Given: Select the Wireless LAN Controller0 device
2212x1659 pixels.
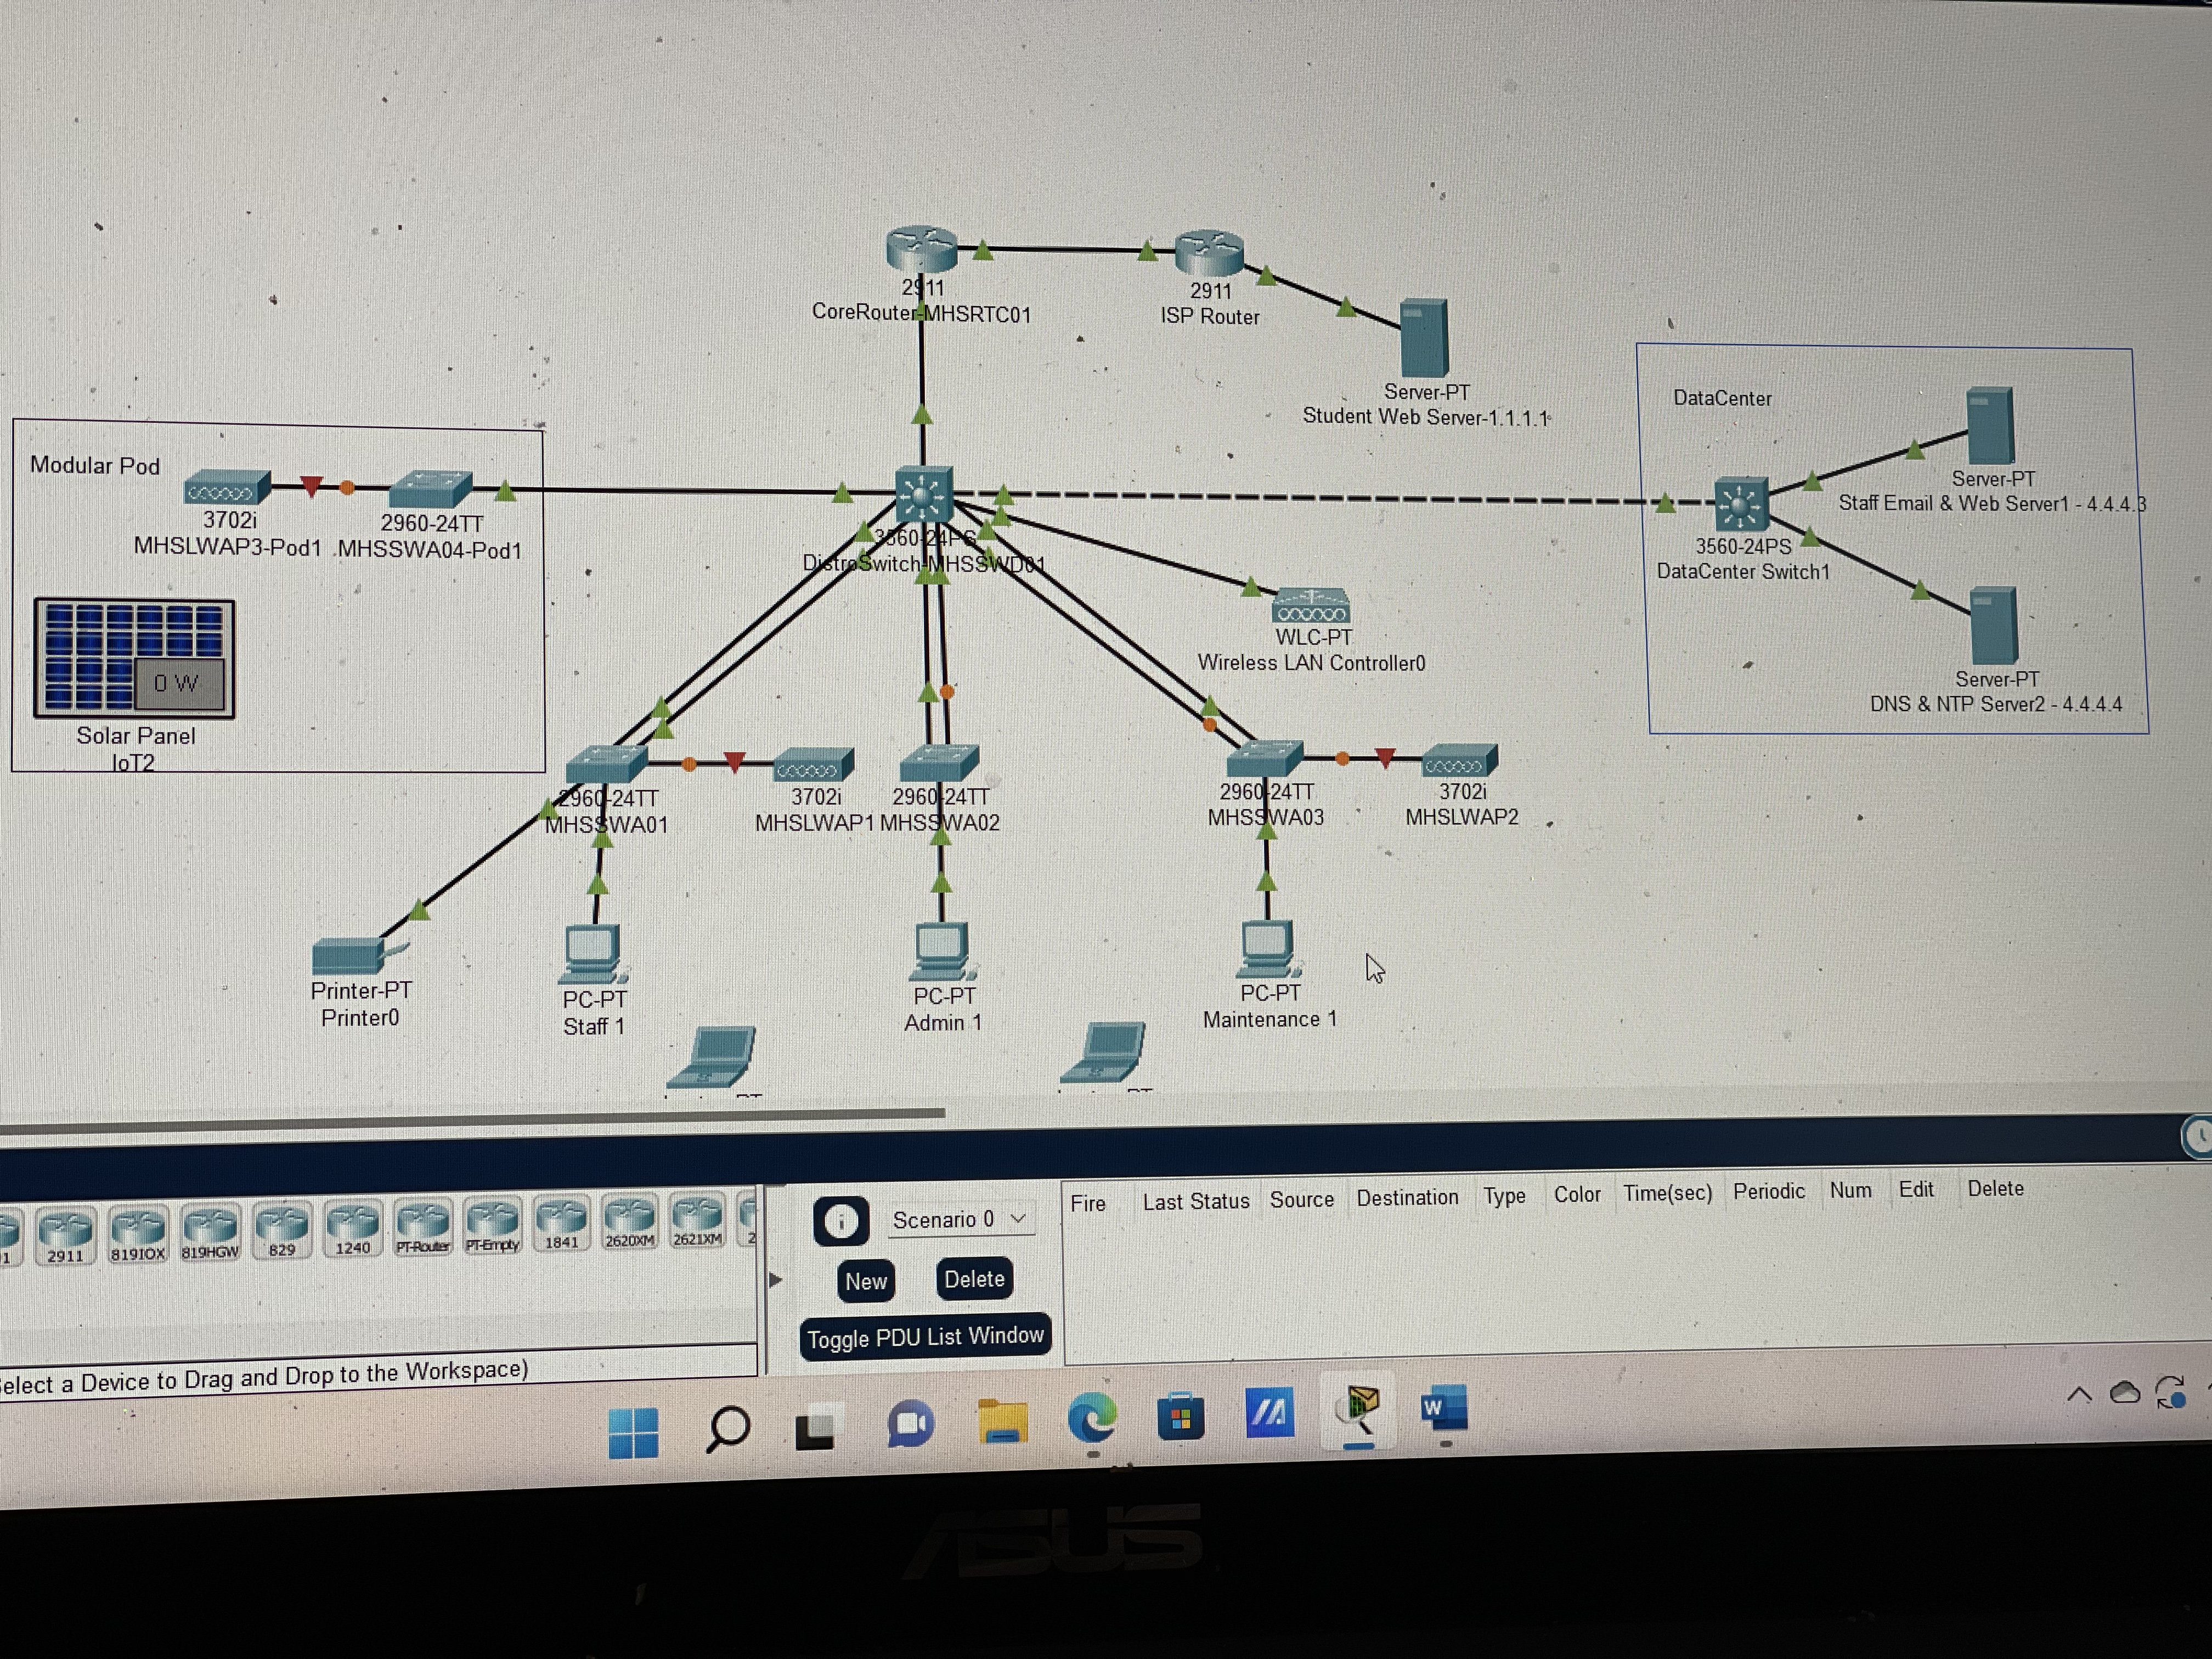Looking at the screenshot, I should pyautogui.click(x=1311, y=606).
